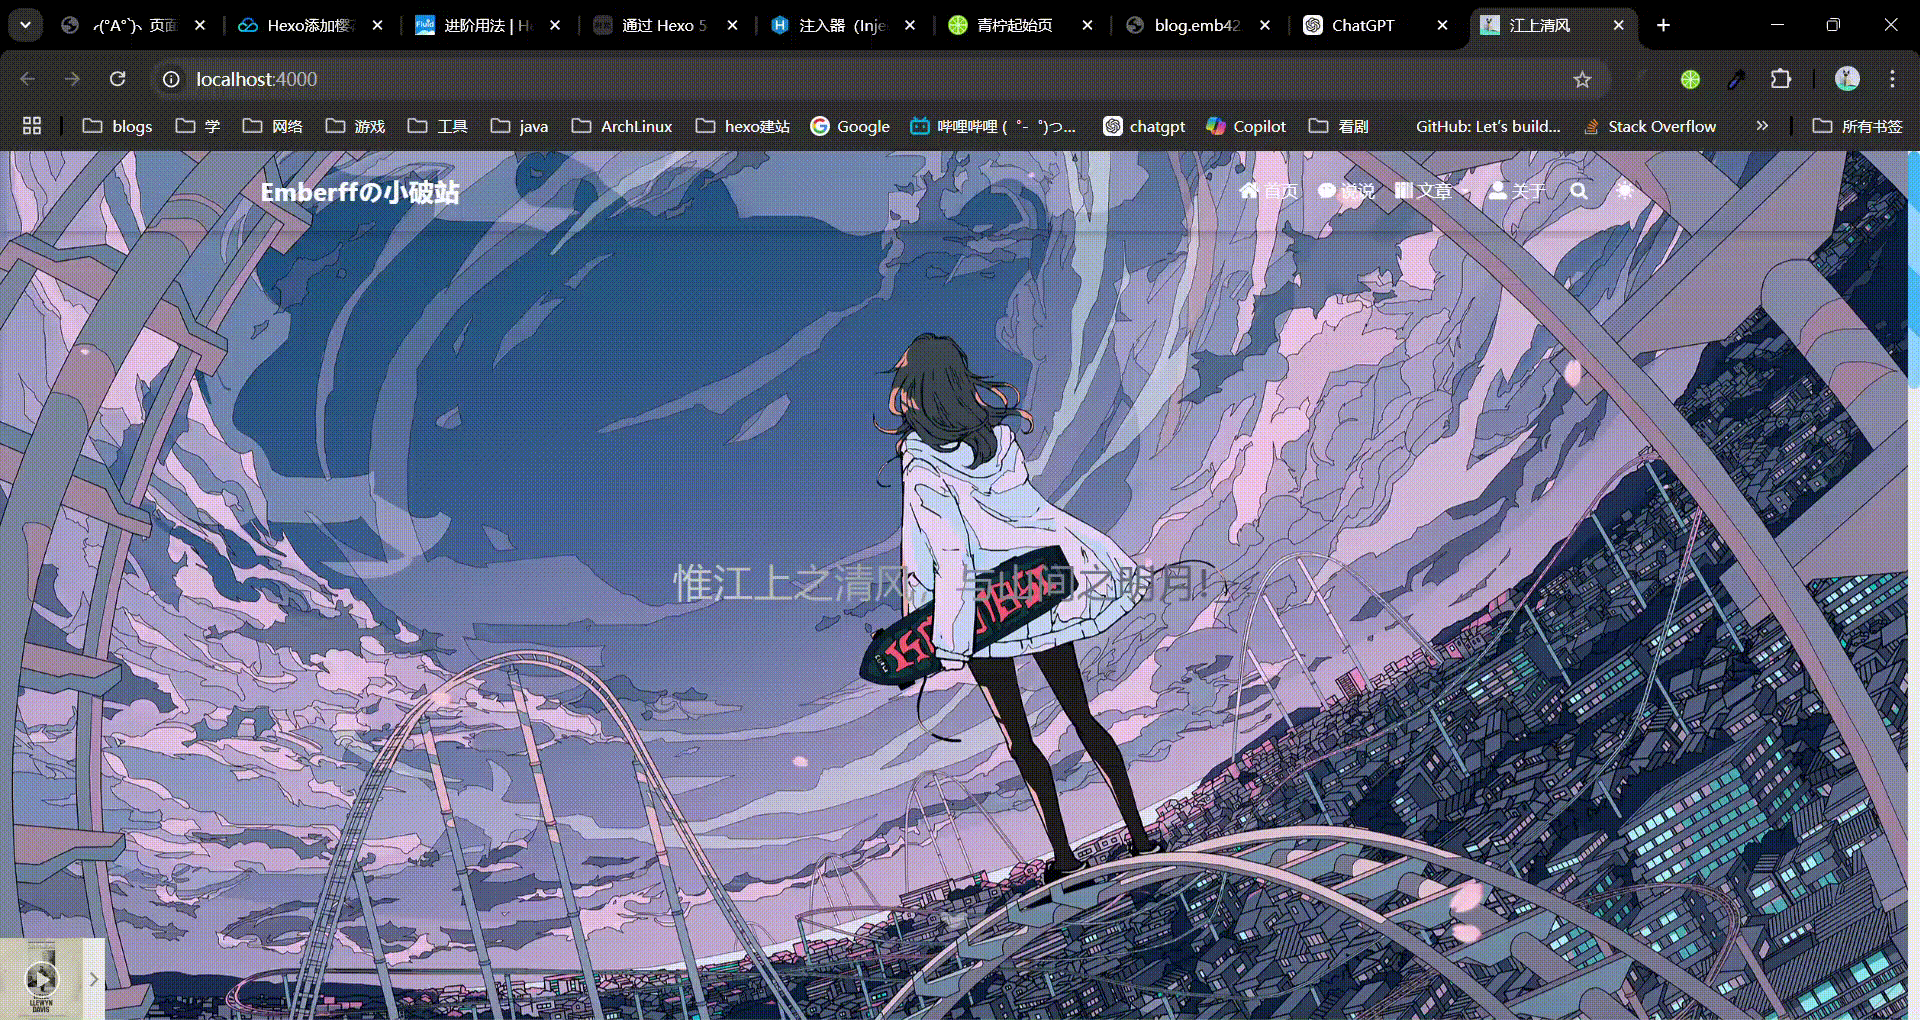Bookmark this page with the star icon
Viewport: 1920px width, 1020px height.
1582,79
